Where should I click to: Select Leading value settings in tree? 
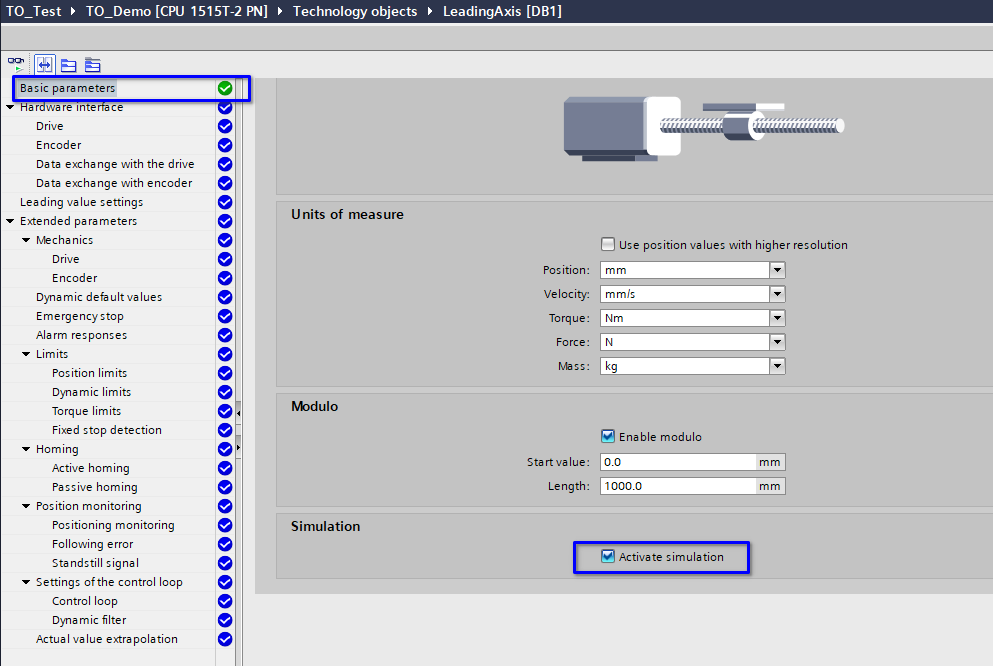pos(81,202)
